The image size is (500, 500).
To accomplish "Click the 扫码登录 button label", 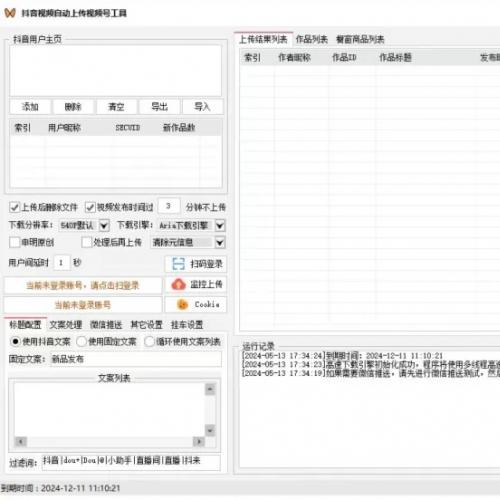I will (206, 264).
